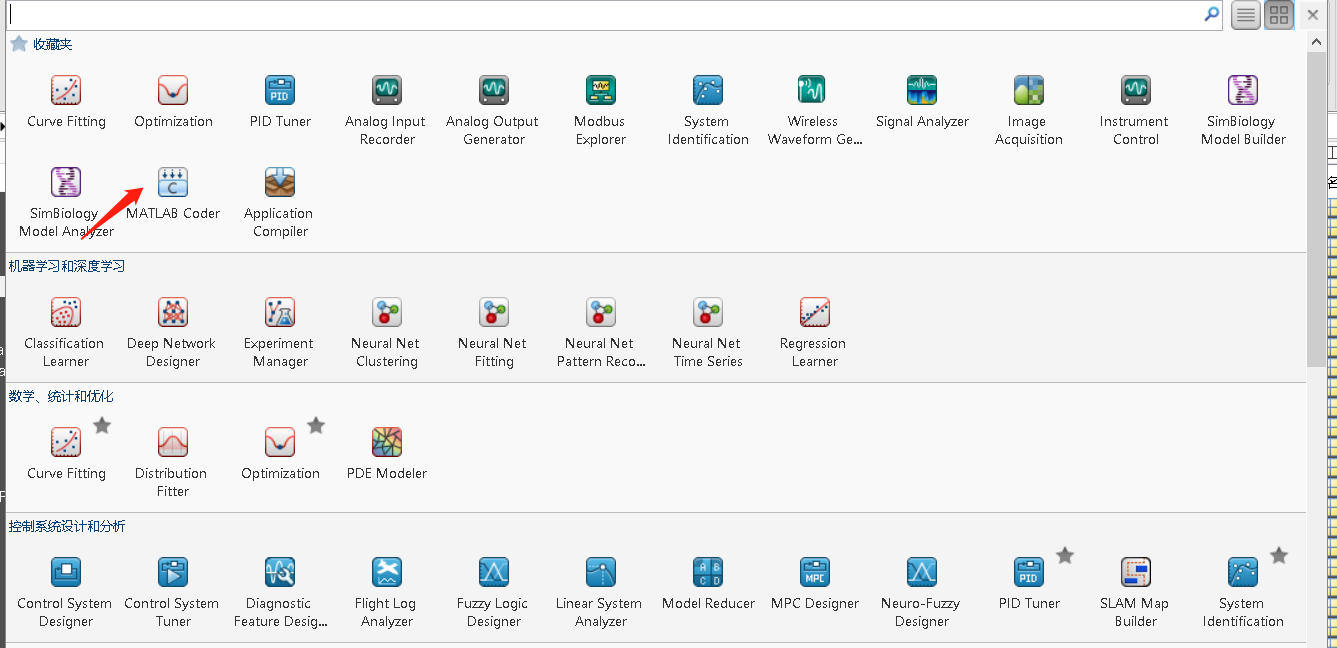Open SLAM Map Builder

coord(1135,592)
